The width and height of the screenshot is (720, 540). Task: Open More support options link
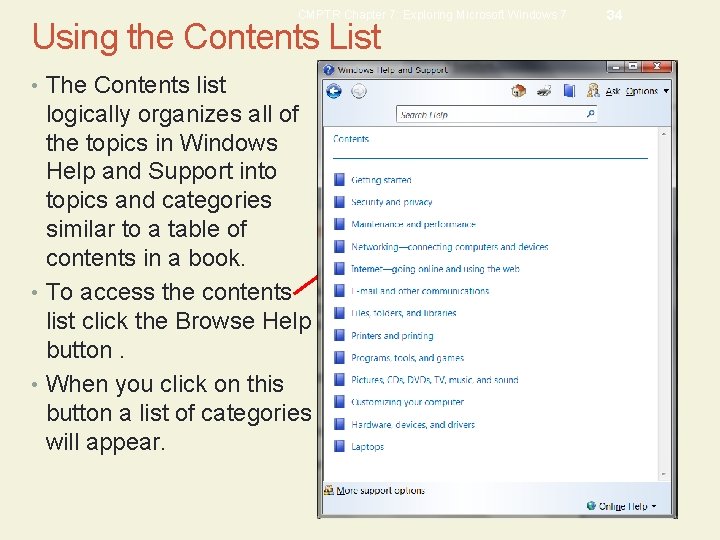[x=380, y=490]
